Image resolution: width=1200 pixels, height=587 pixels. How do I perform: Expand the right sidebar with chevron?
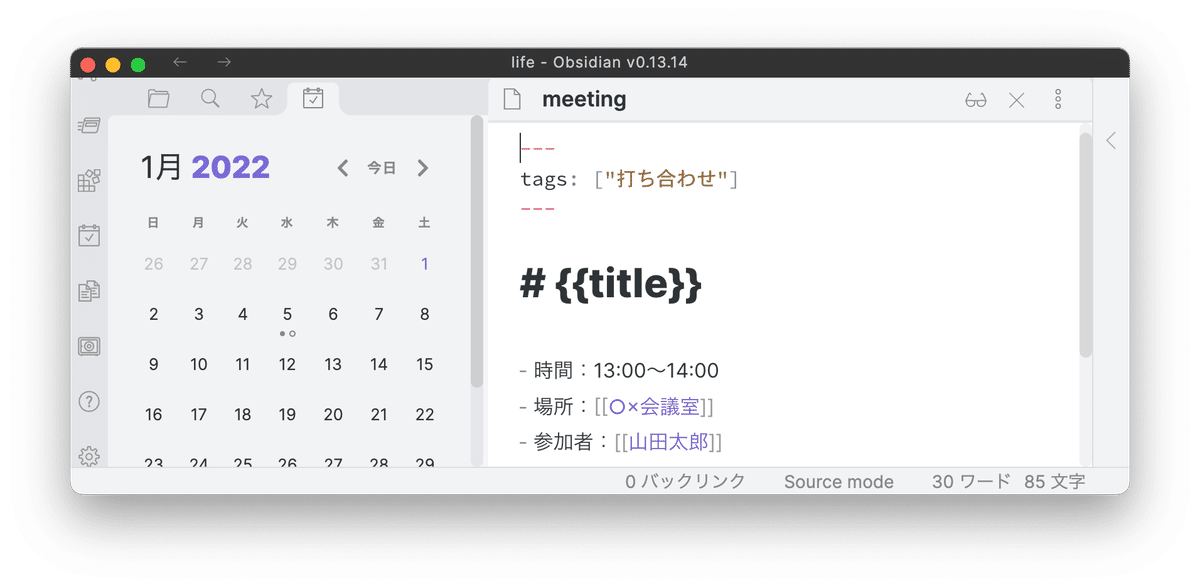click(x=1111, y=141)
